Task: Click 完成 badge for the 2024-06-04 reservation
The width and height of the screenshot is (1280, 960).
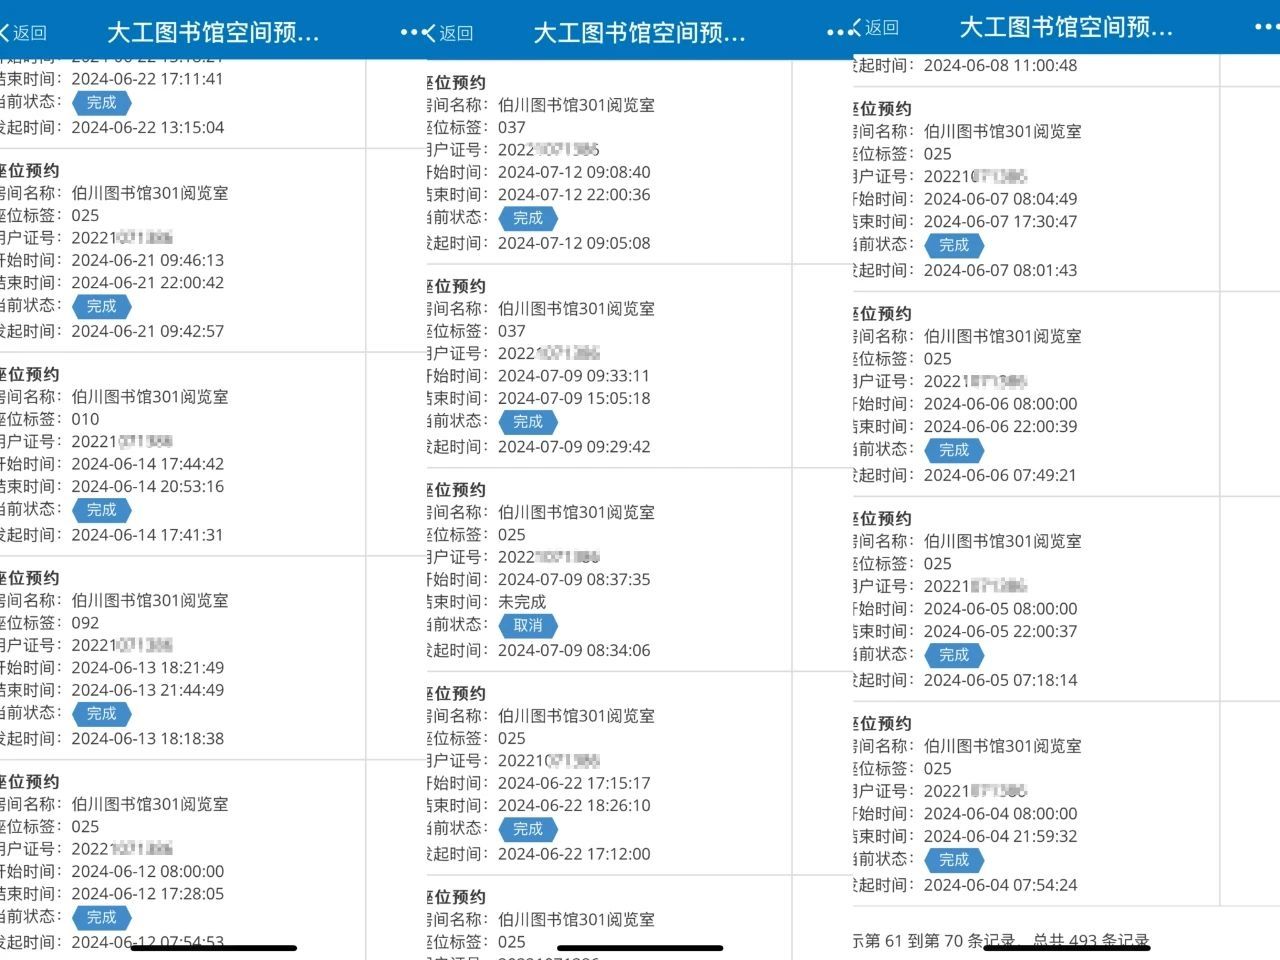Action: (953, 860)
